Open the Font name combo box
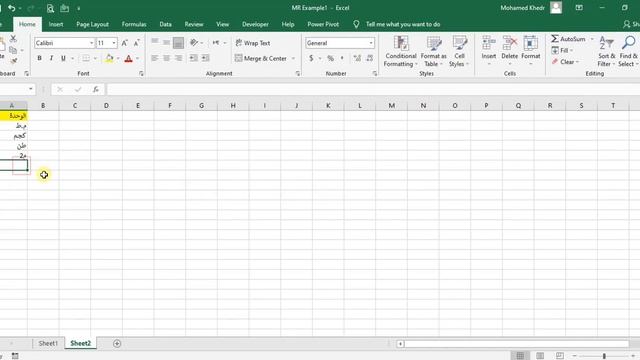Image resolution: width=640 pixels, height=360 pixels. (x=64, y=43)
